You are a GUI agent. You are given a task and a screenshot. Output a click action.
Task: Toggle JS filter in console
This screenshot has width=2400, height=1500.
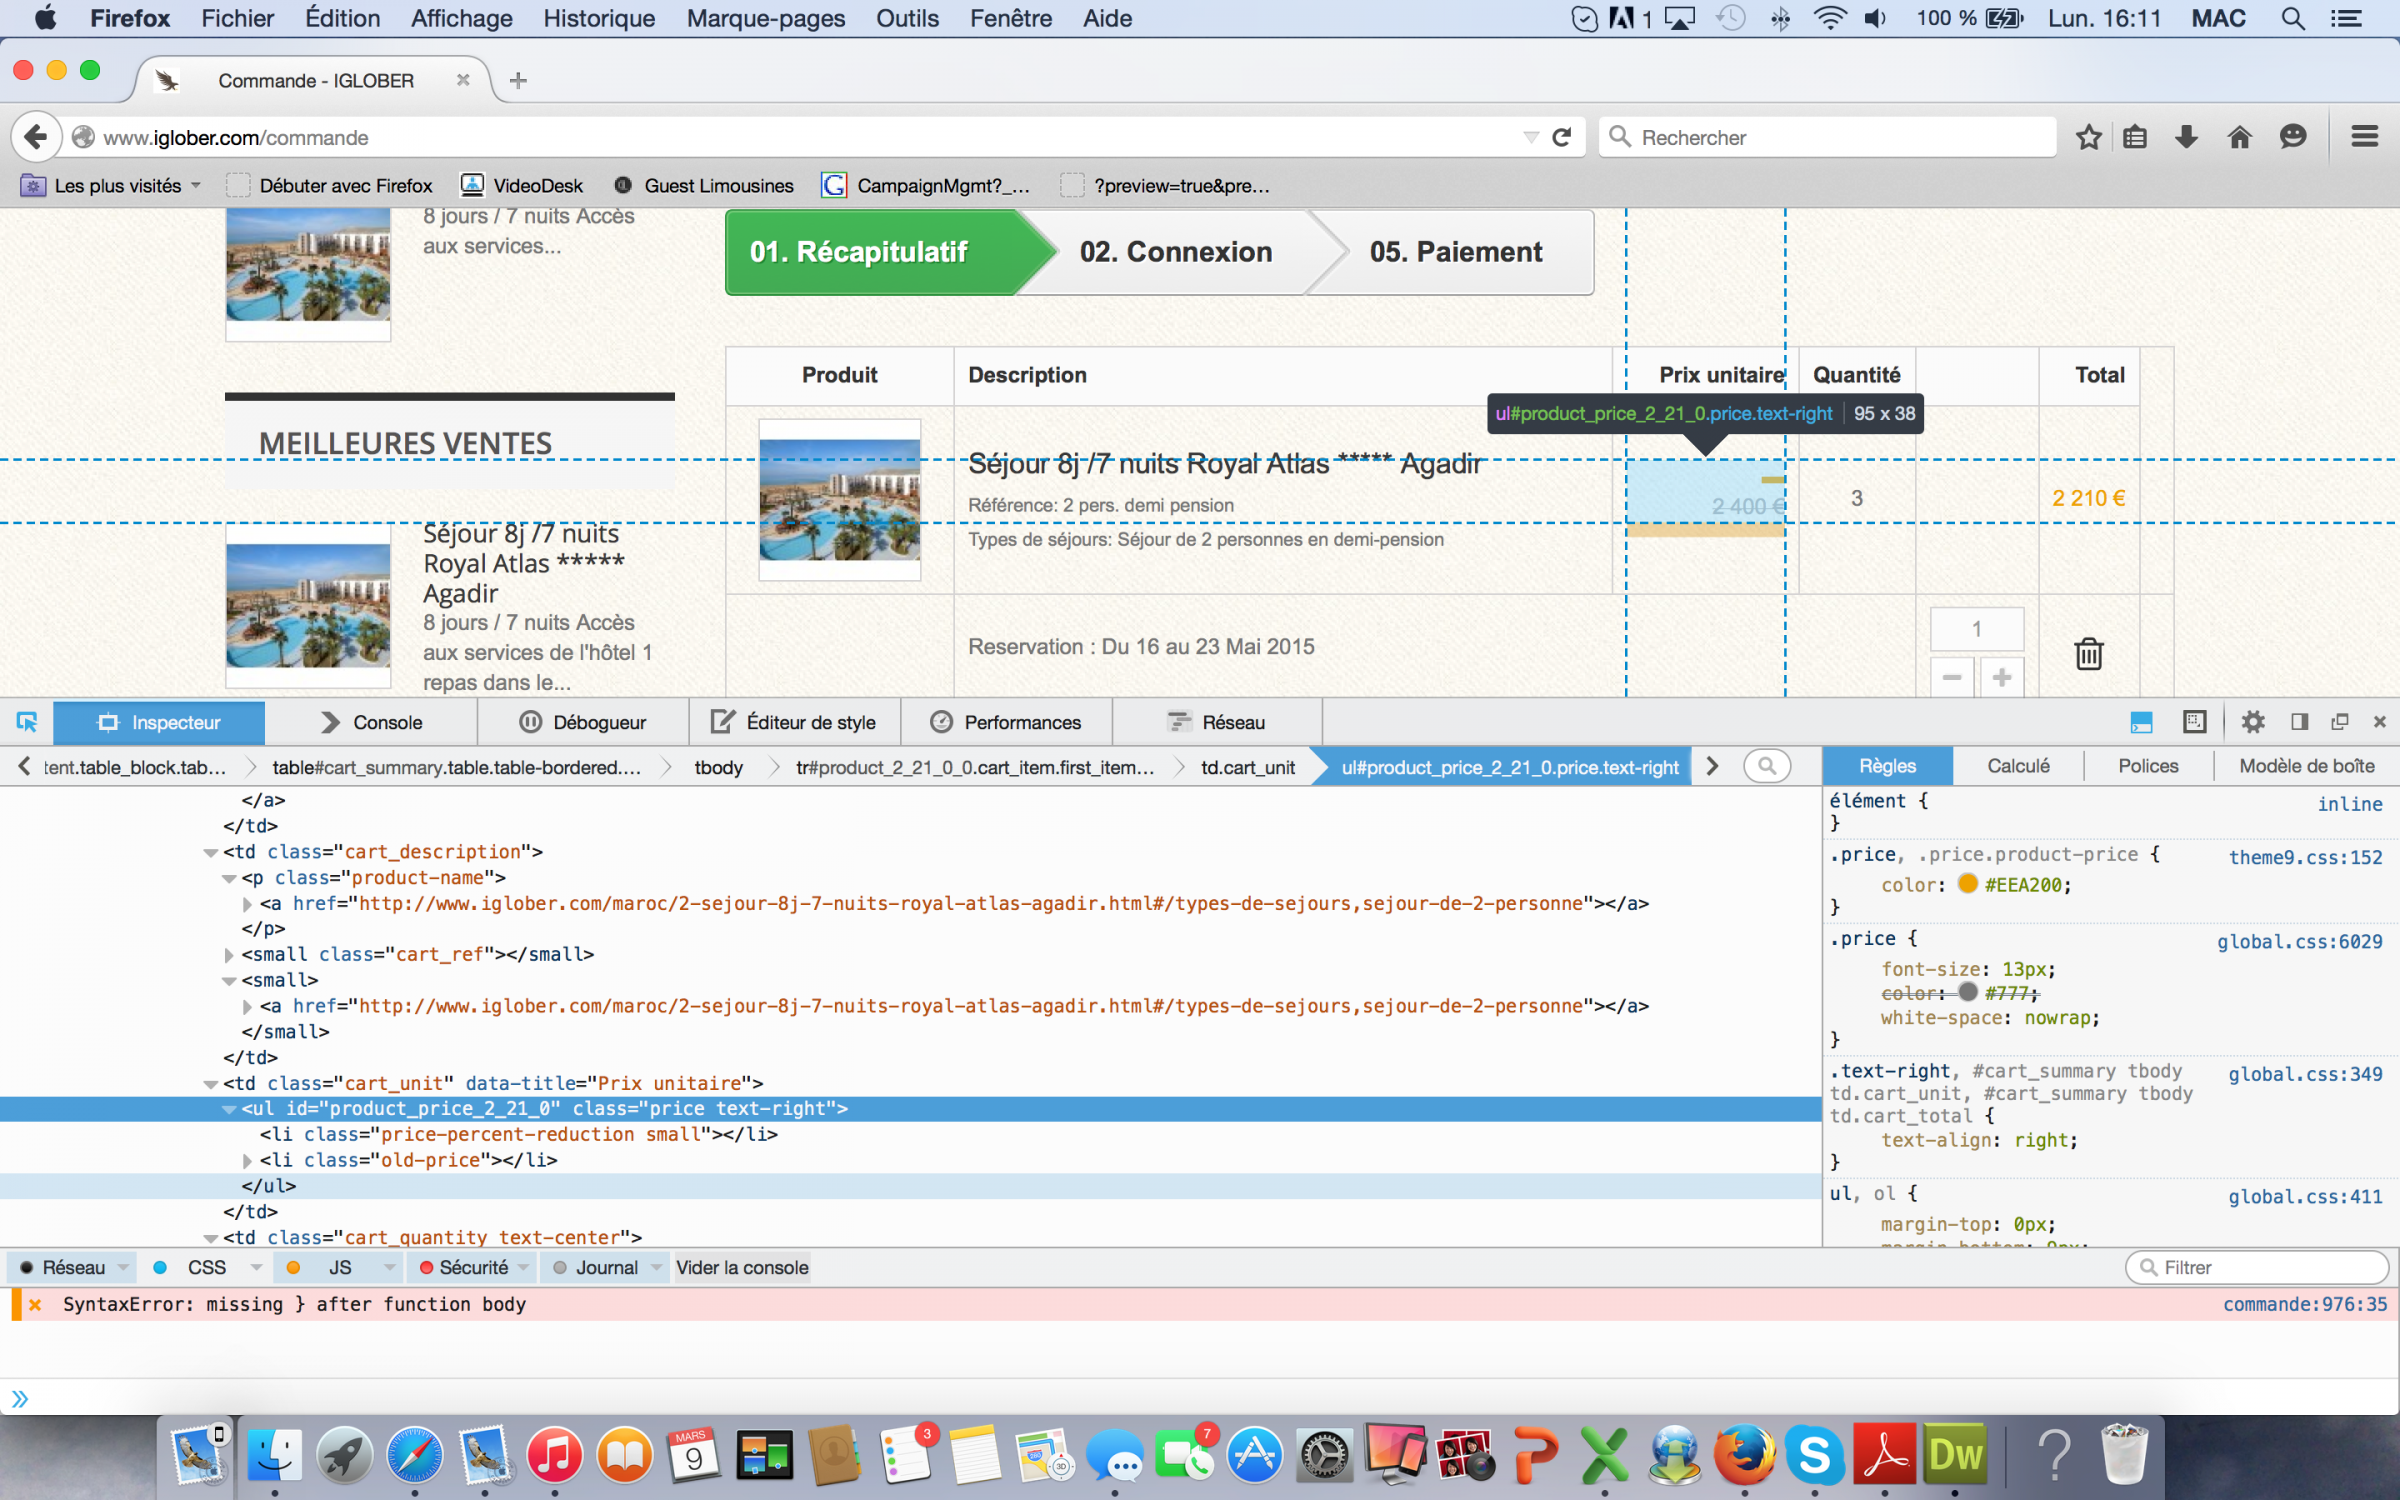pos(328,1268)
